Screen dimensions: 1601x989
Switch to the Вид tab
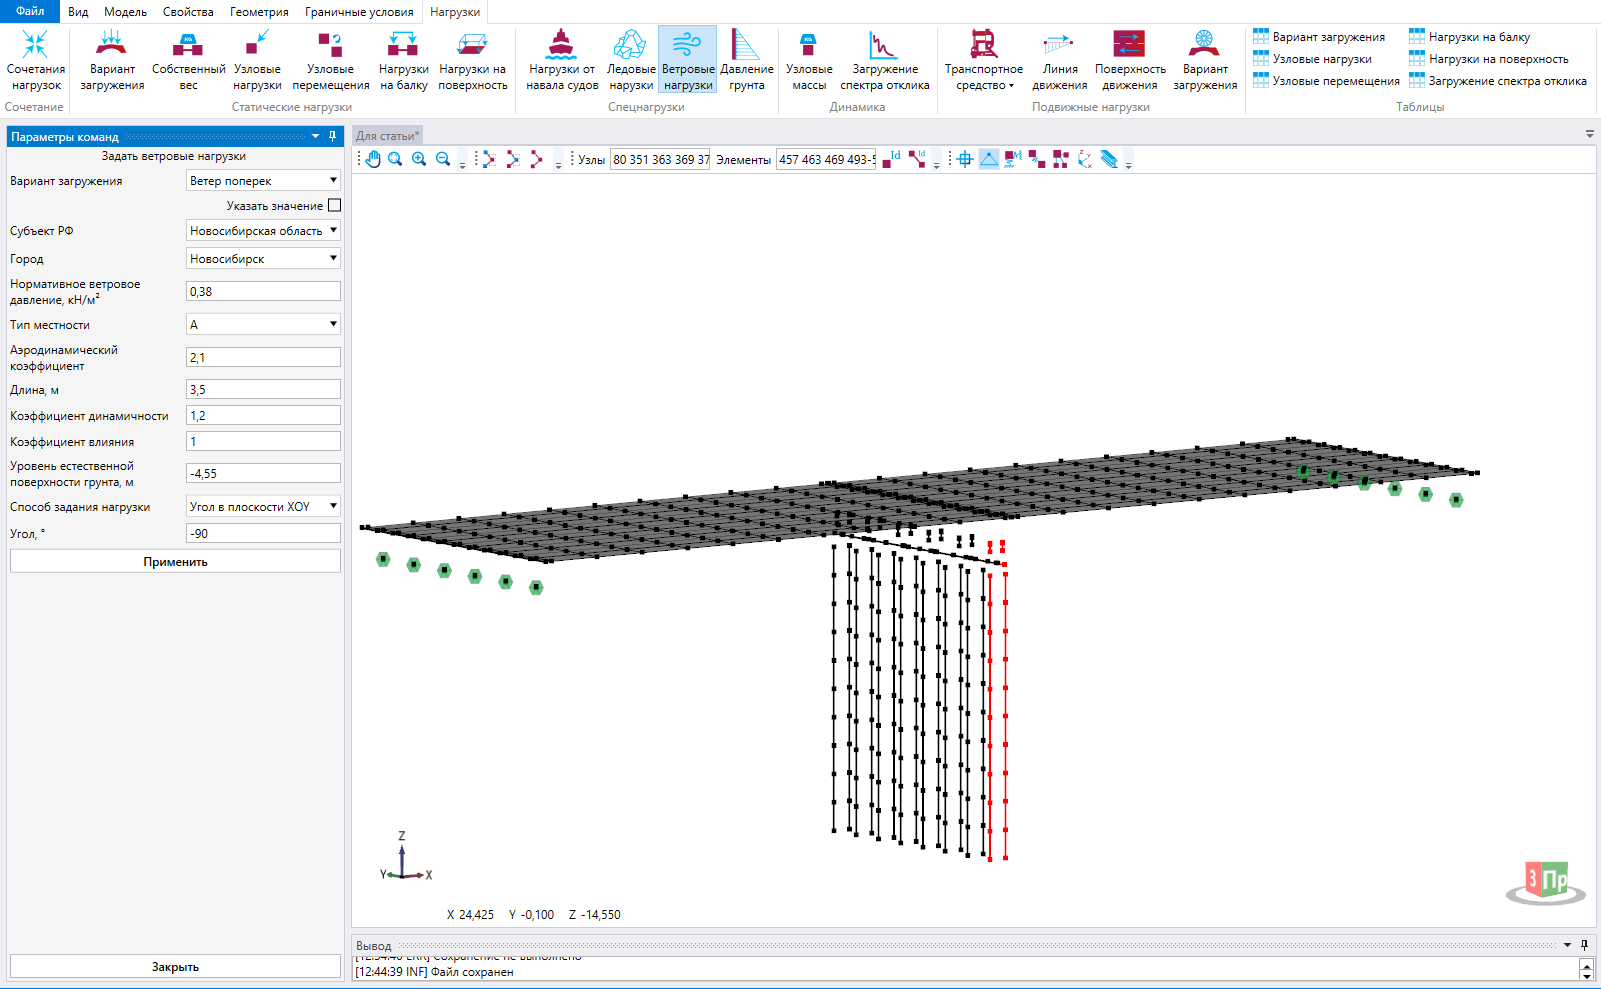[78, 12]
